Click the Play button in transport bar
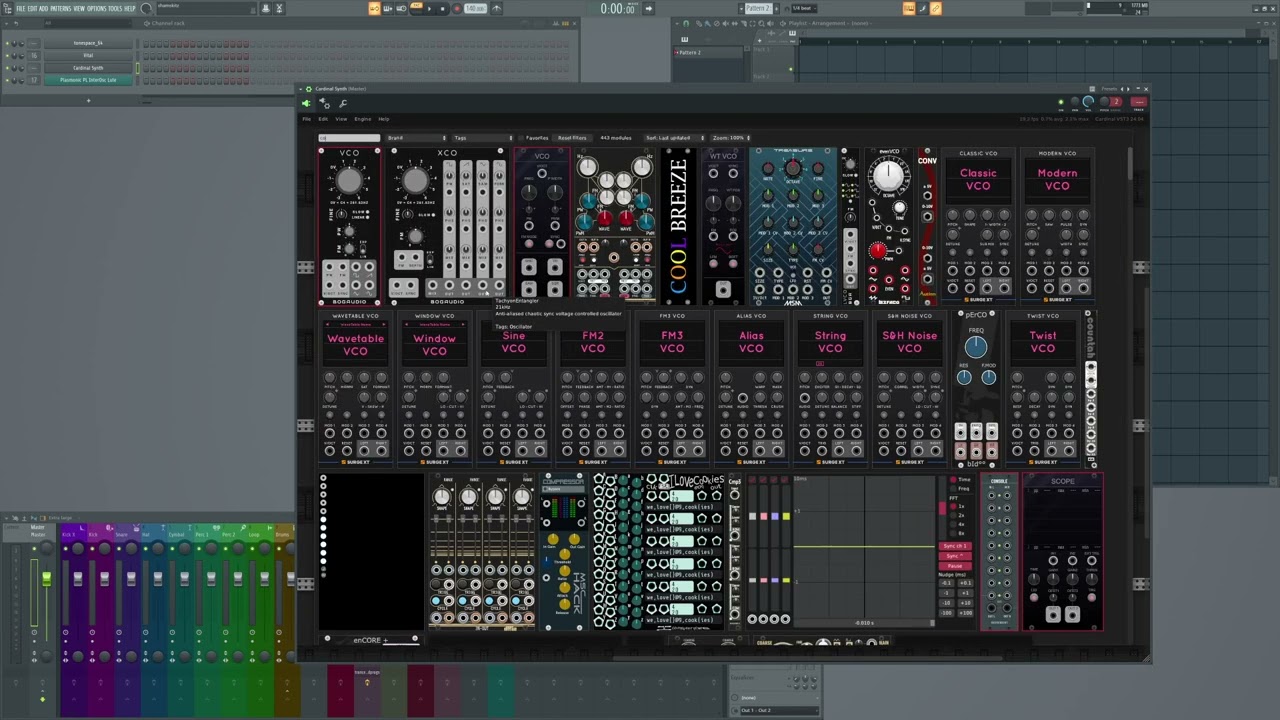1280x720 pixels. [429, 9]
